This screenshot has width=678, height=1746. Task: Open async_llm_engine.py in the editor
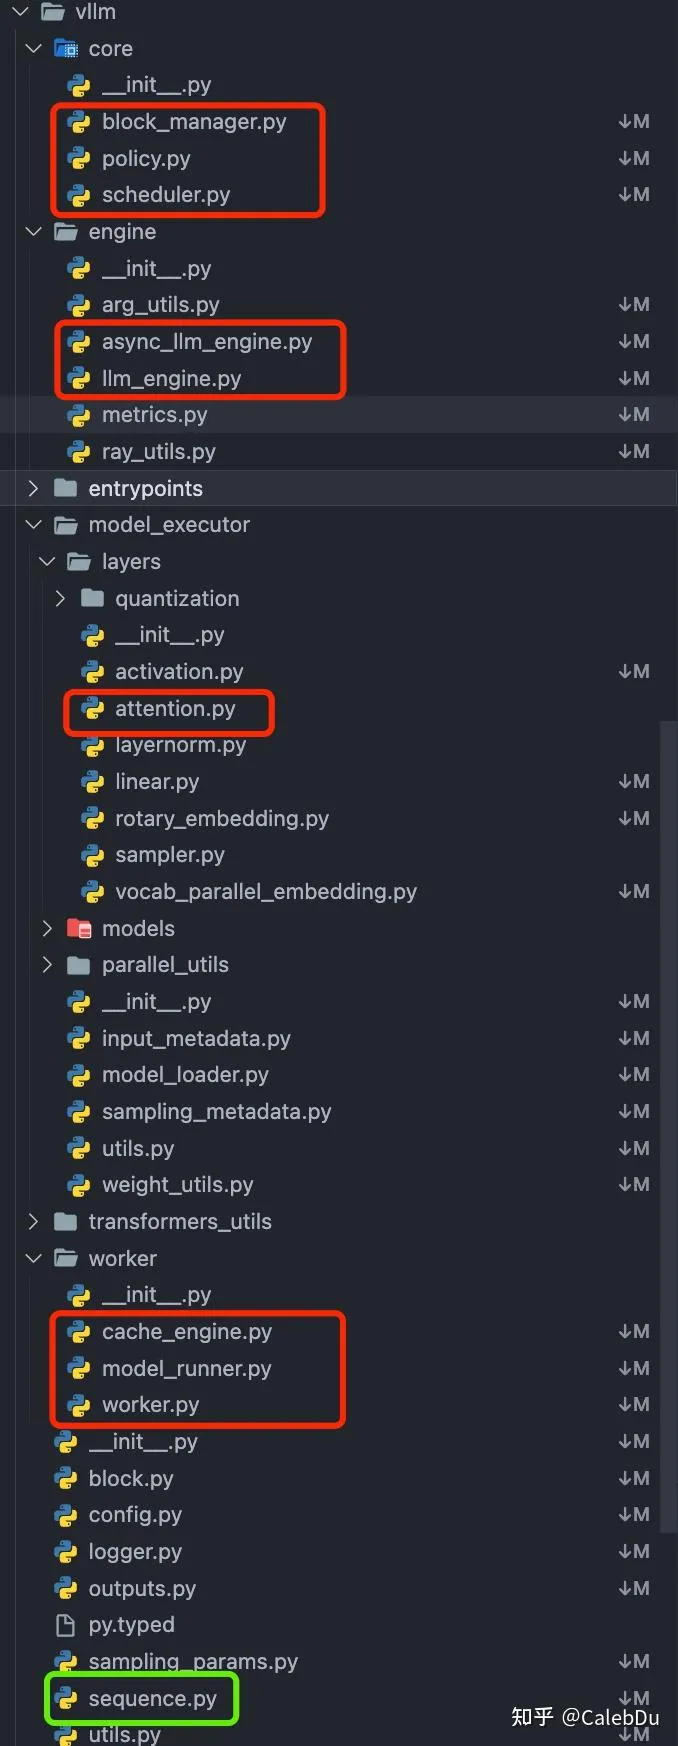pos(207,342)
